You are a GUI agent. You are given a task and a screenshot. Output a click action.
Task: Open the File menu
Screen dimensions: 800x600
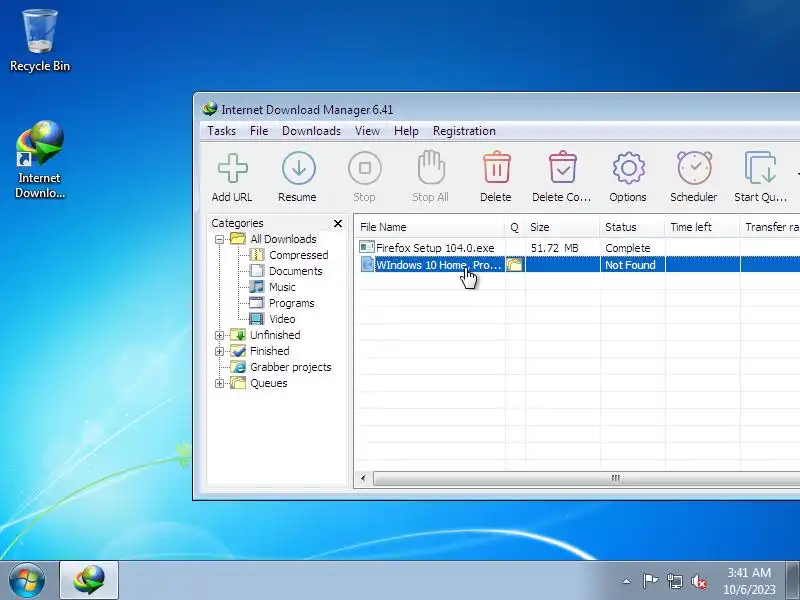click(259, 131)
